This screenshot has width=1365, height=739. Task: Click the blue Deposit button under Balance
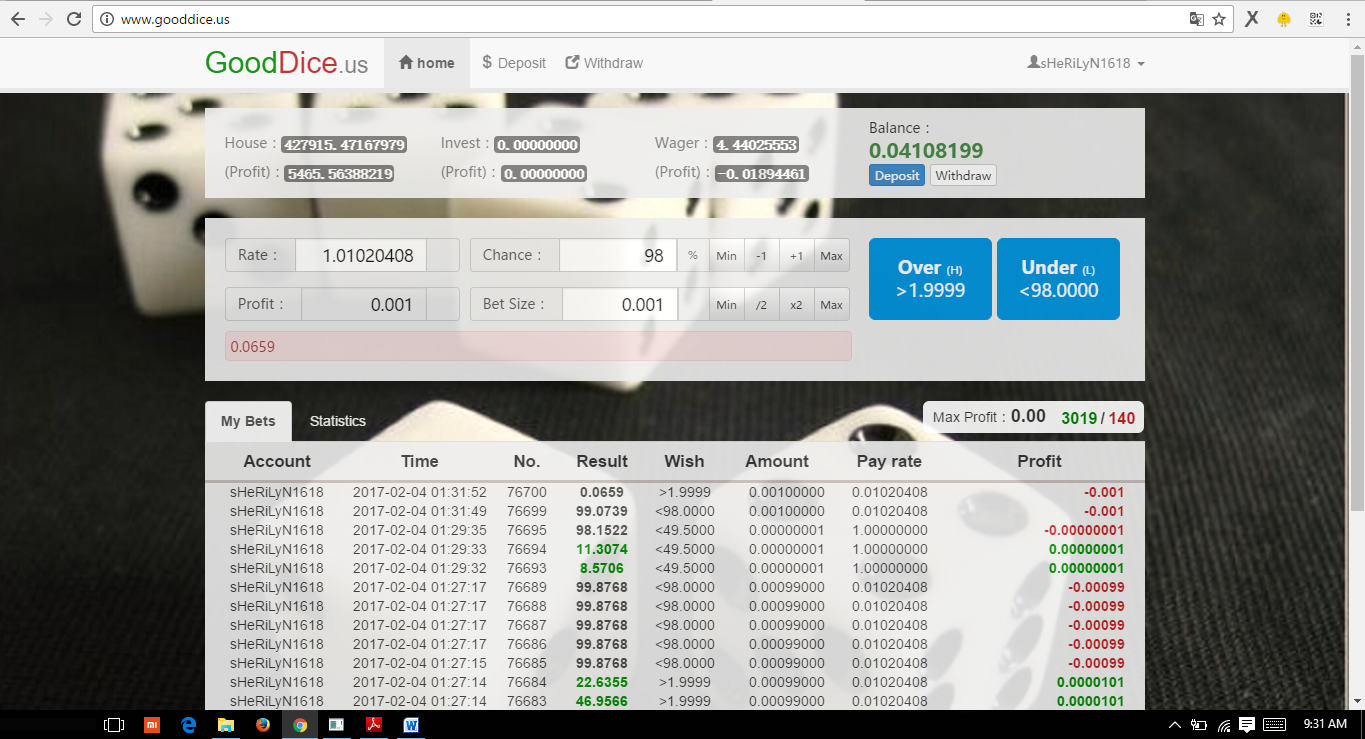click(x=897, y=175)
